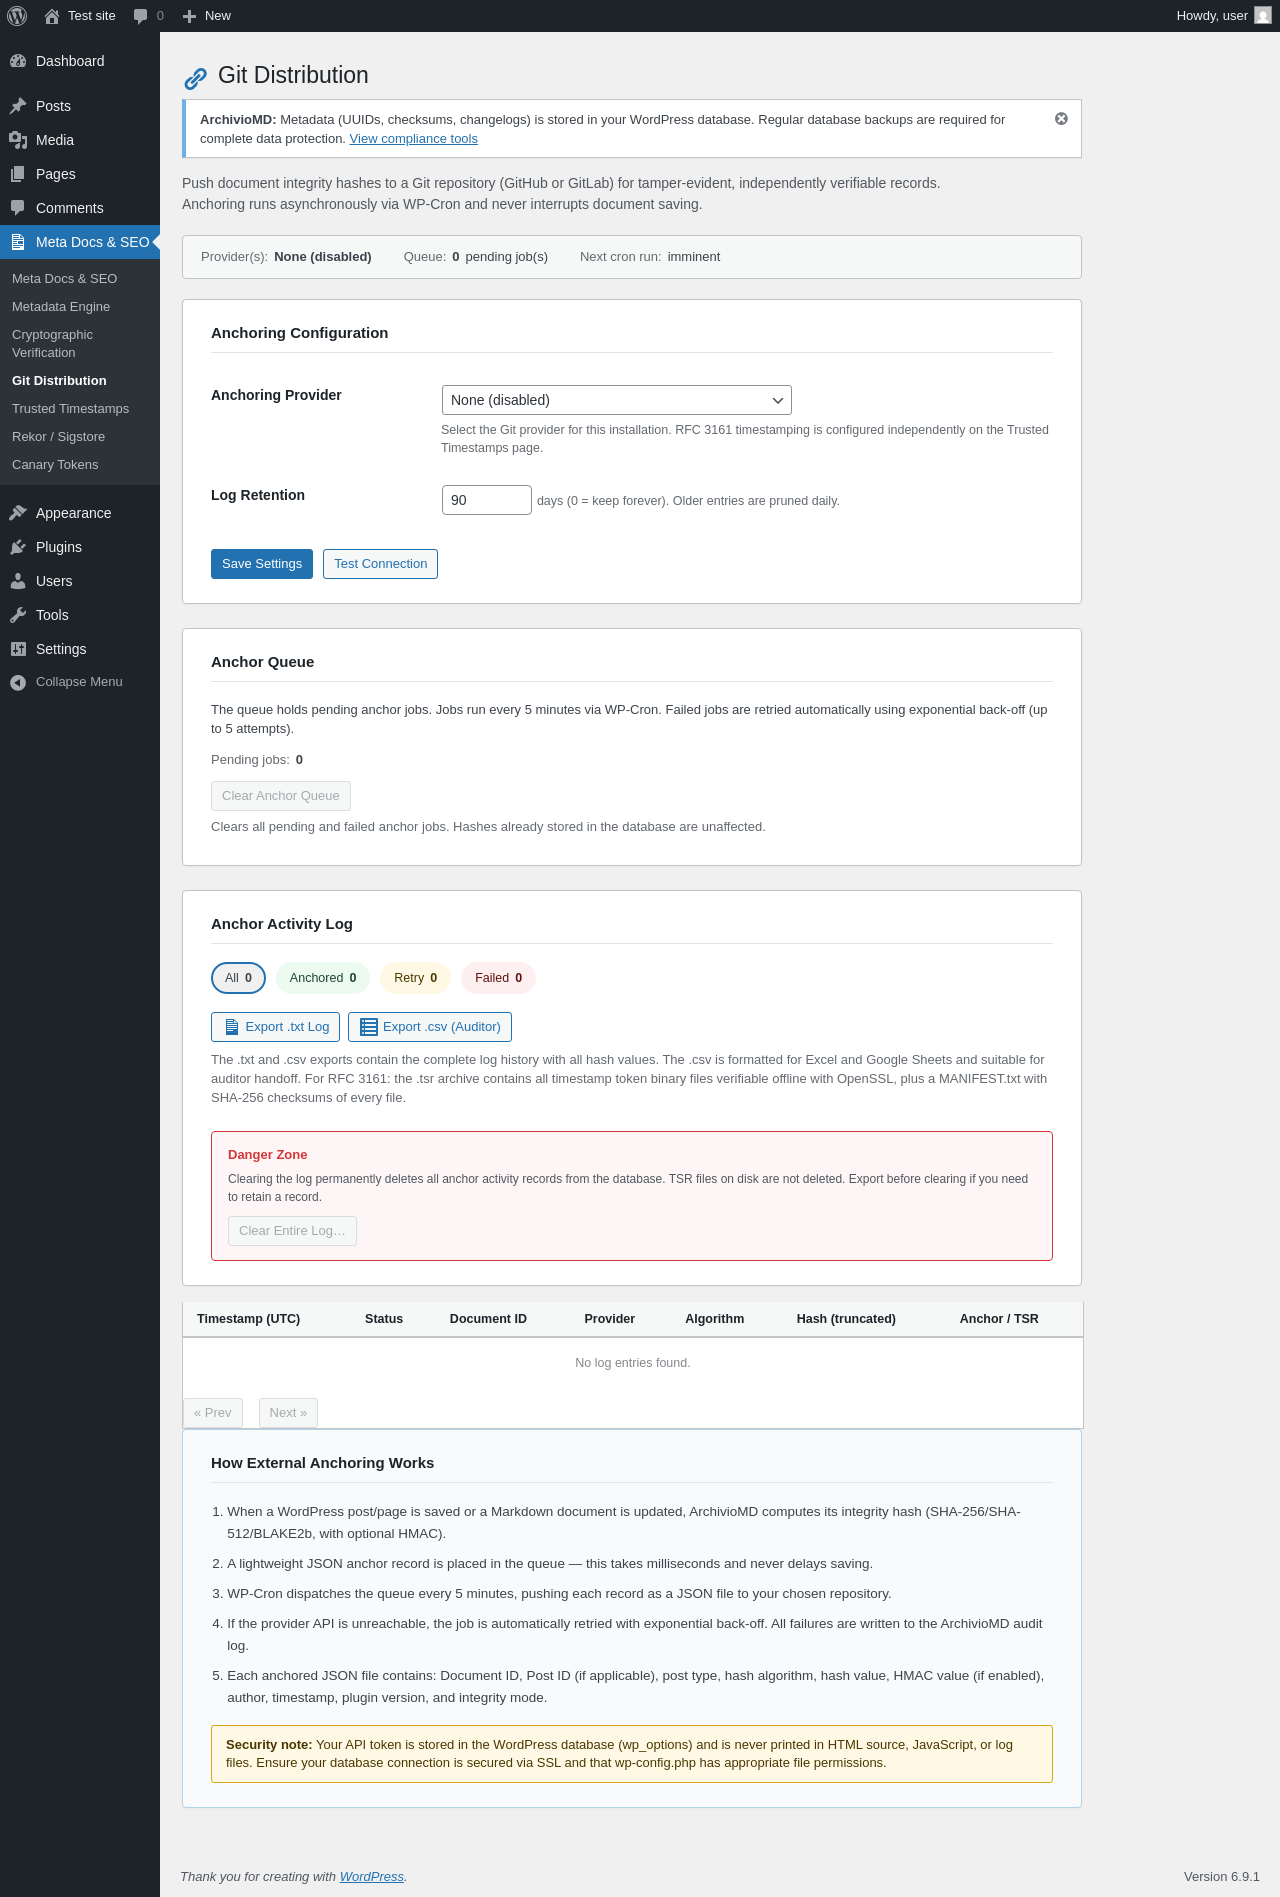The height and width of the screenshot is (1897, 1280).
Task: Open the Trusted Timestamps submenu page
Action: click(70, 409)
